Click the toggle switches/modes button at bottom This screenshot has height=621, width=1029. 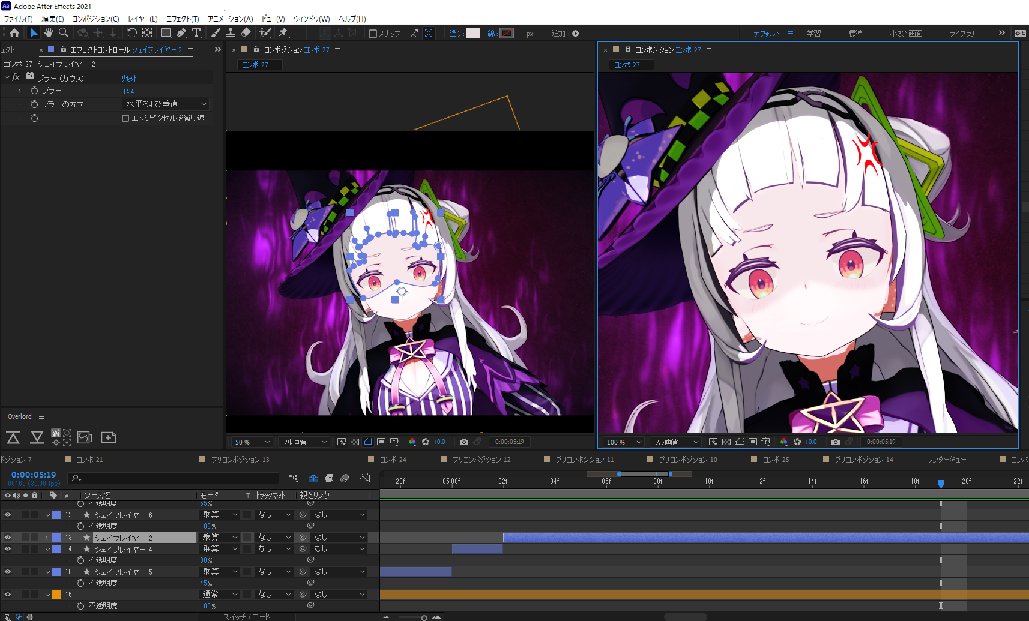tap(246, 617)
